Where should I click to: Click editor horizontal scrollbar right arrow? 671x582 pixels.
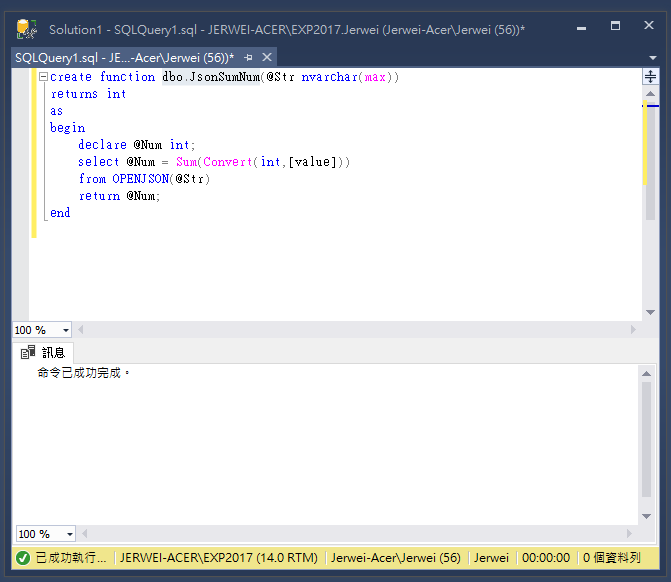[633, 330]
